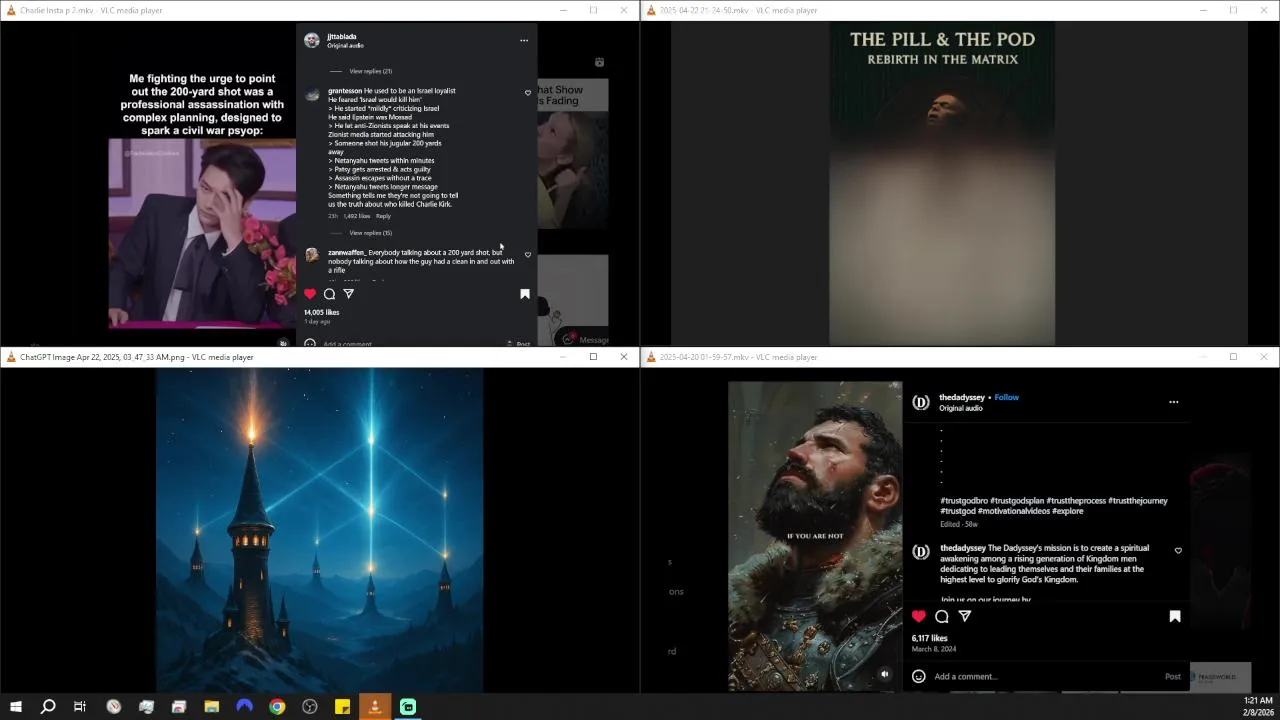
Task: Click the Pill & the Pod video area
Action: (x=942, y=183)
